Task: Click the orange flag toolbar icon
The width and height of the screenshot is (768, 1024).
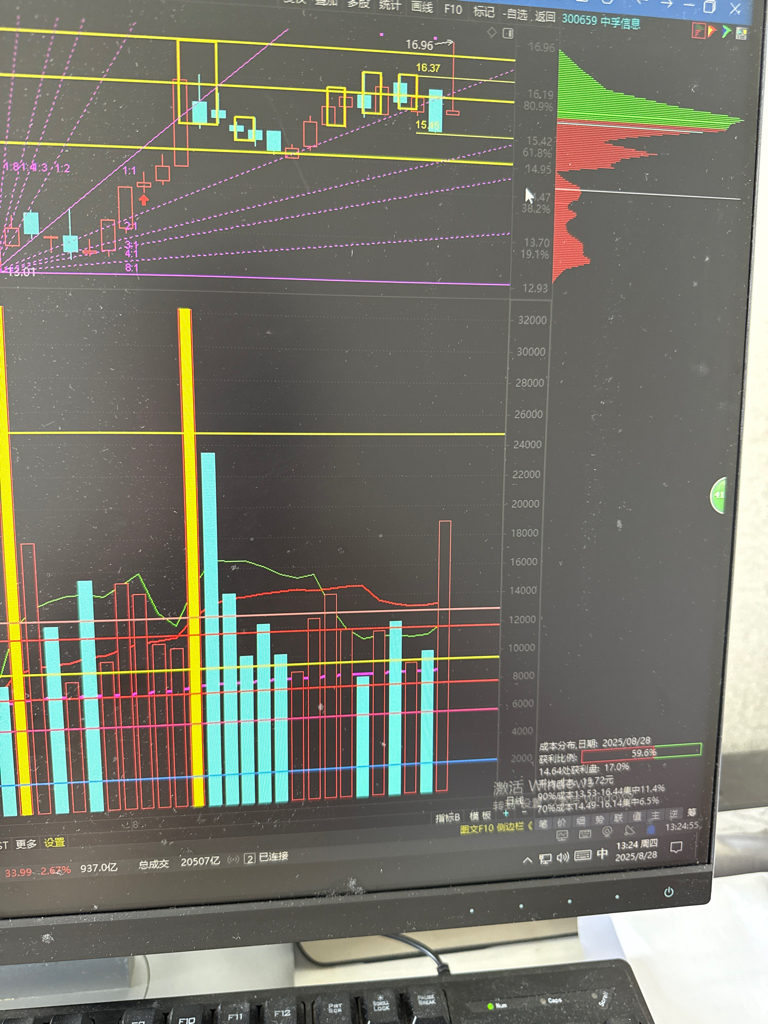Action: pyautogui.click(x=712, y=31)
